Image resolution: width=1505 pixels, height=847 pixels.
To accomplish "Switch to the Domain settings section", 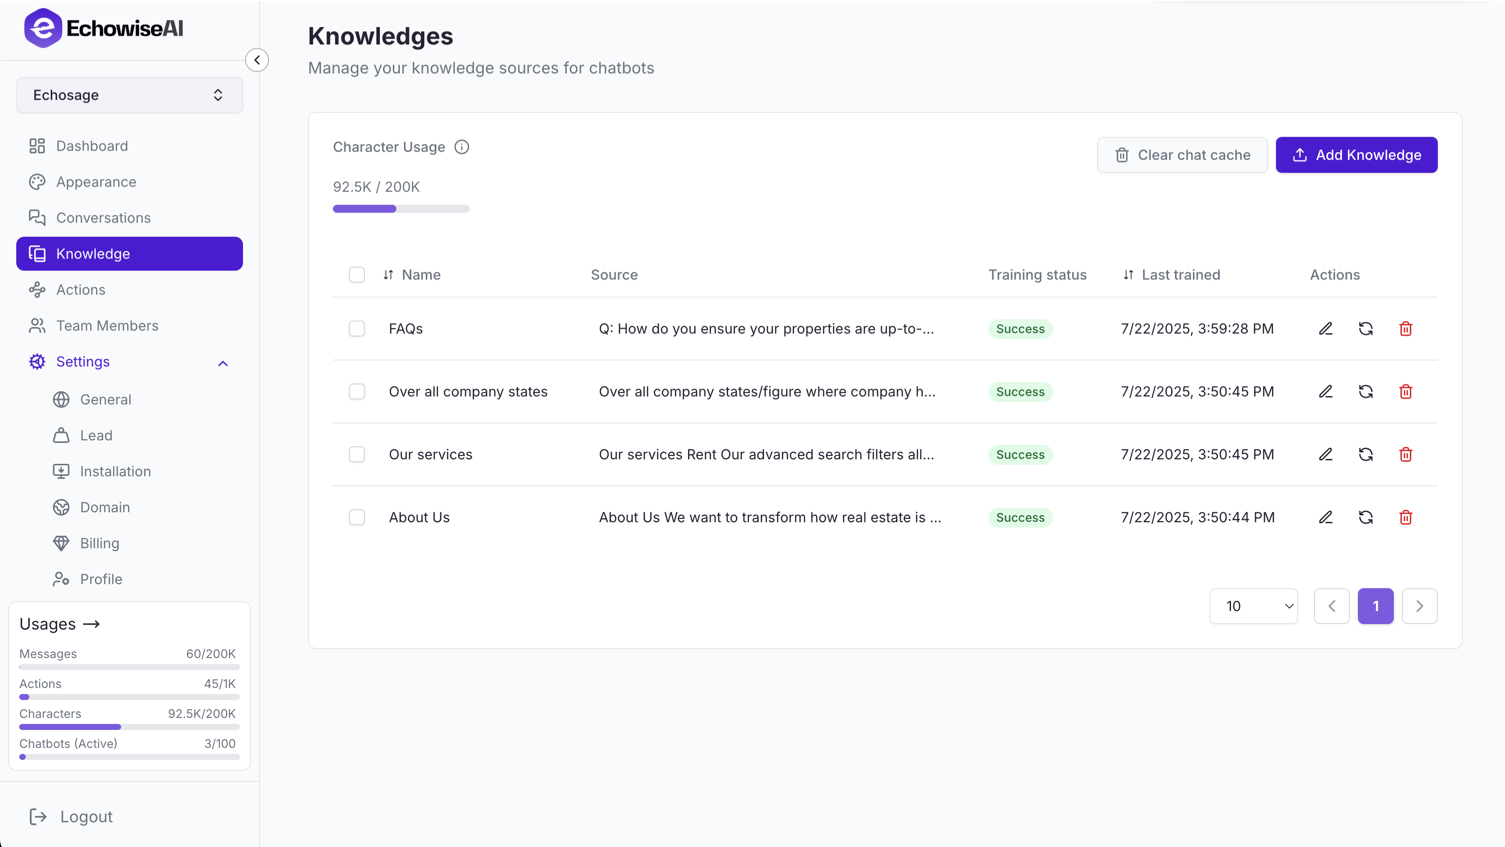I will coord(102,507).
